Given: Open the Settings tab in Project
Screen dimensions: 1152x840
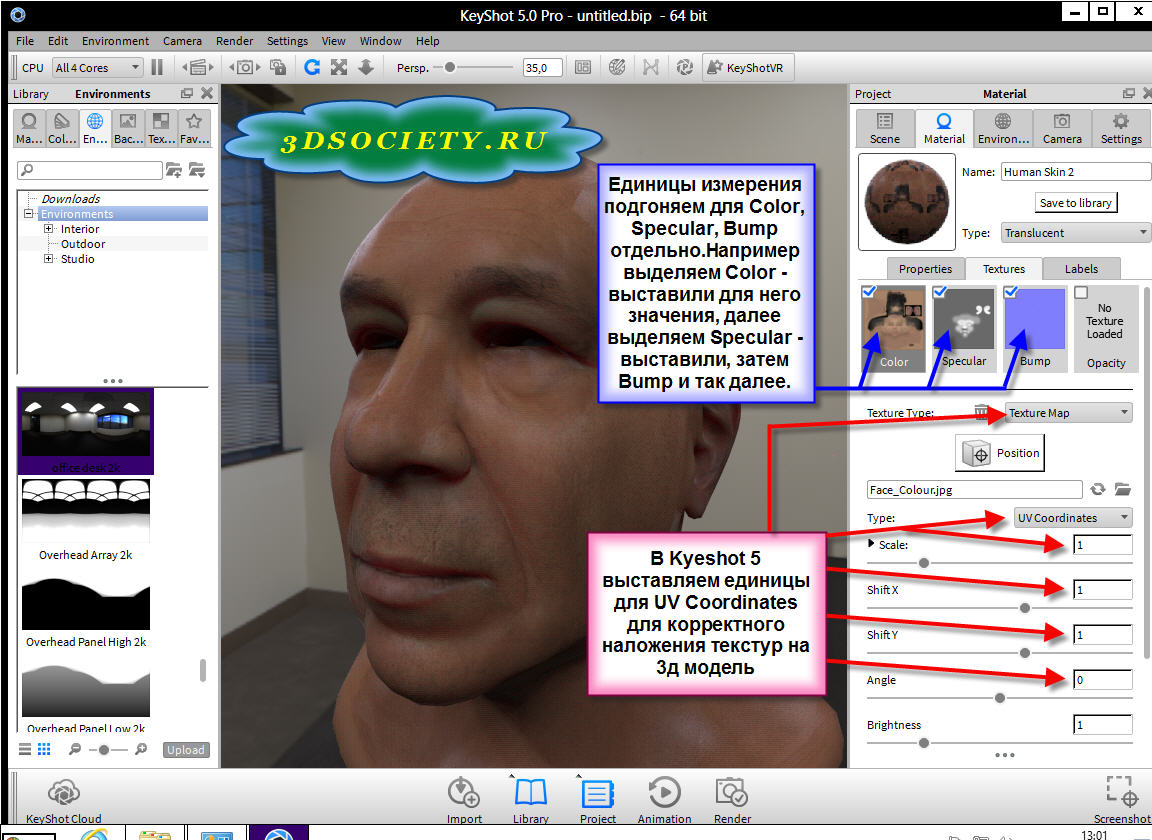Looking at the screenshot, I should click(1121, 129).
